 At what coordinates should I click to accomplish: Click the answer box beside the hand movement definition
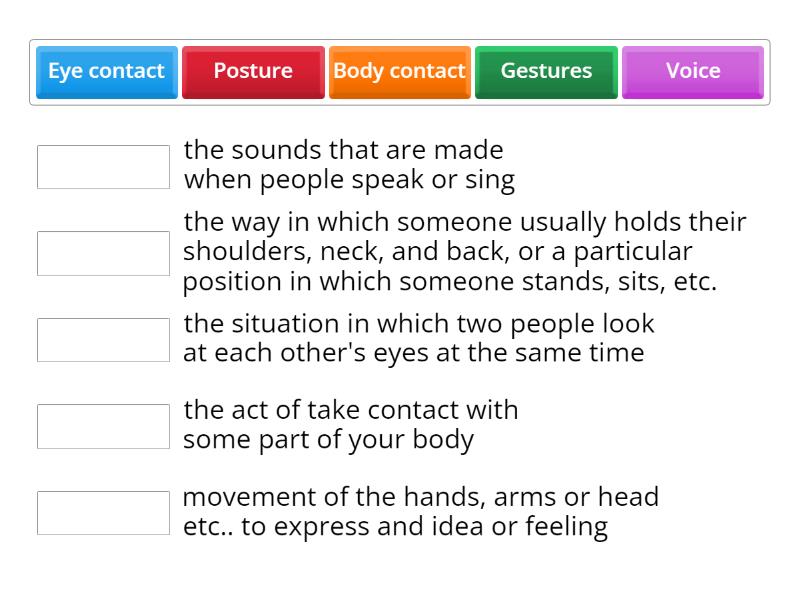point(102,513)
